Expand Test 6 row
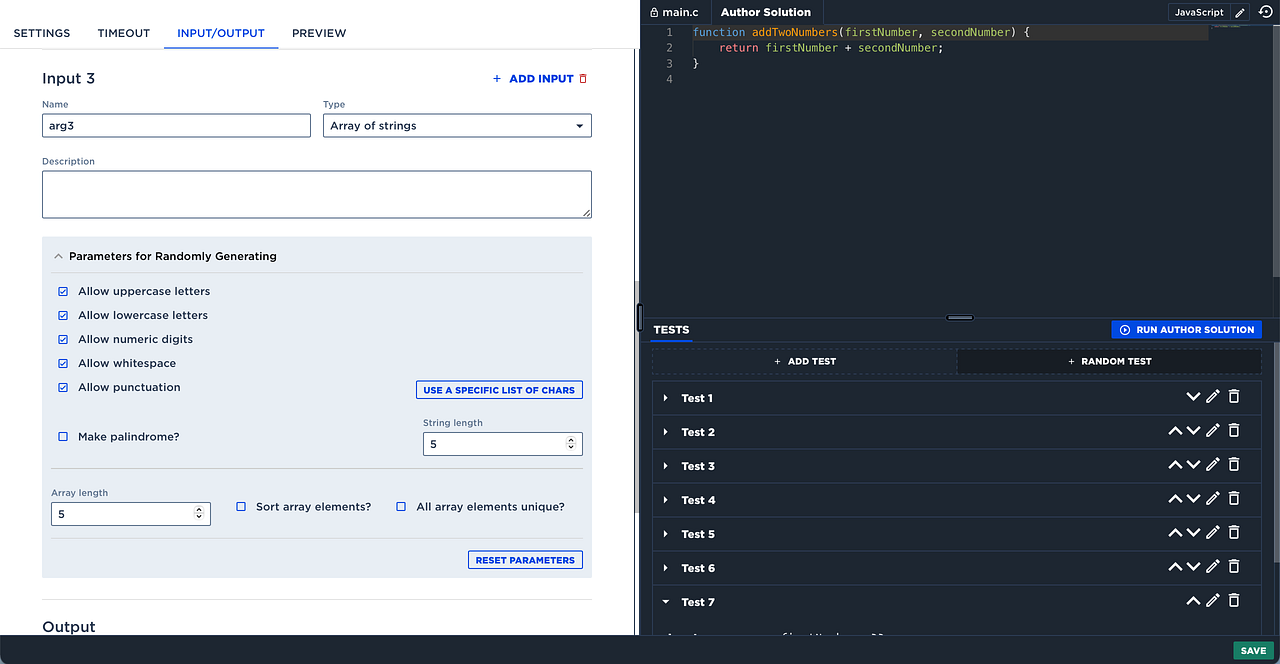Screen dimensions: 1280x664 point(665,568)
